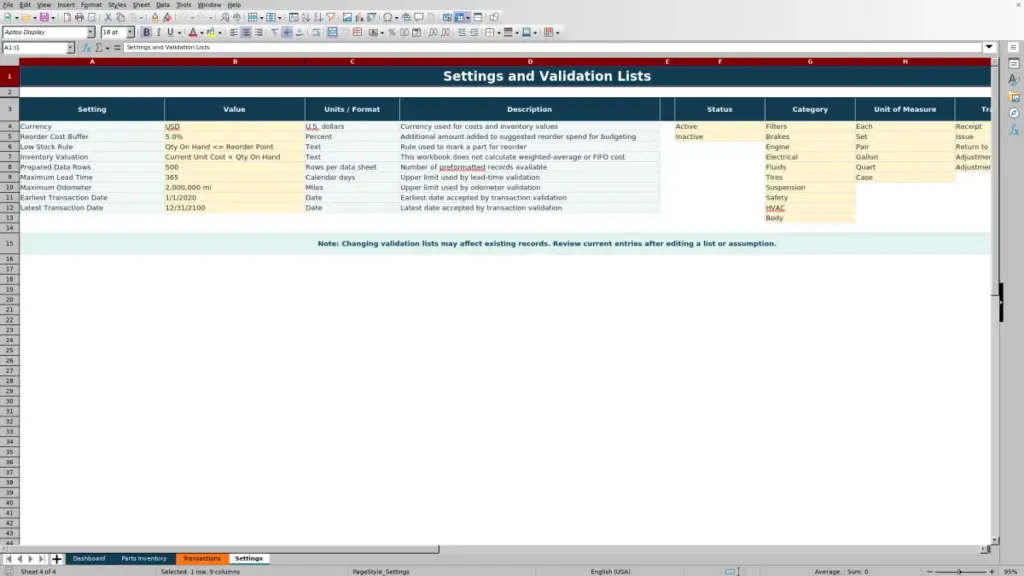Click the zoom in plus button
Image resolution: width=1024 pixels, height=576 pixels.
pyautogui.click(x=992, y=571)
